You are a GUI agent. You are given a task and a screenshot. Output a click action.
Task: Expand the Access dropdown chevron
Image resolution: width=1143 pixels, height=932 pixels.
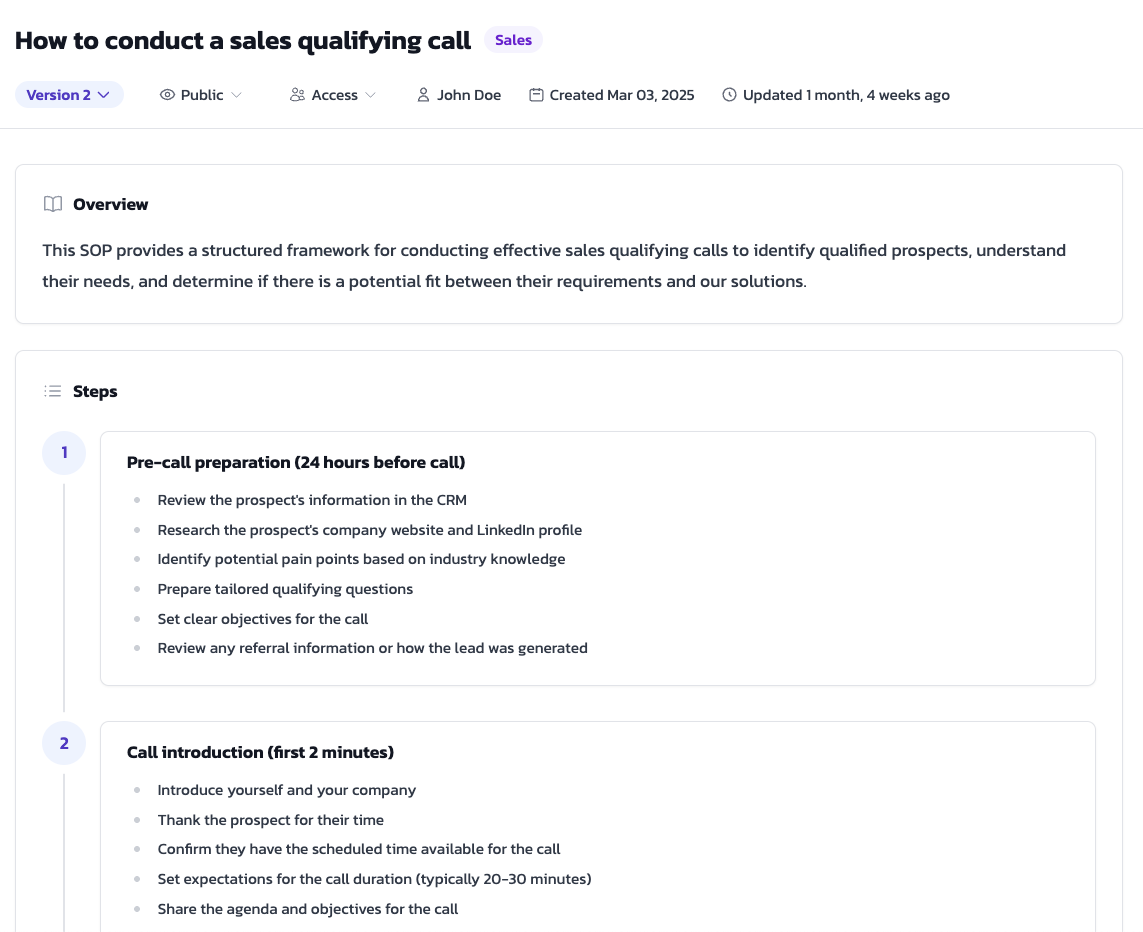click(x=370, y=95)
